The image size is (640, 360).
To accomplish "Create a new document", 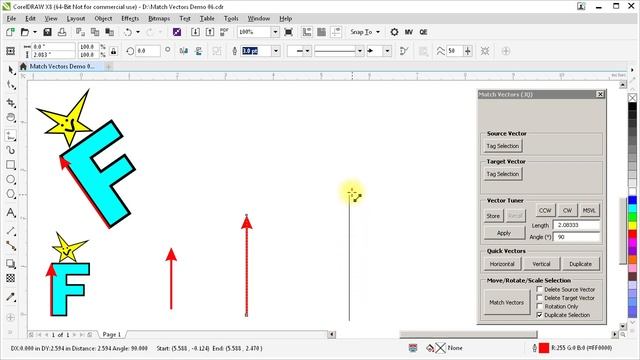I will (10, 32).
